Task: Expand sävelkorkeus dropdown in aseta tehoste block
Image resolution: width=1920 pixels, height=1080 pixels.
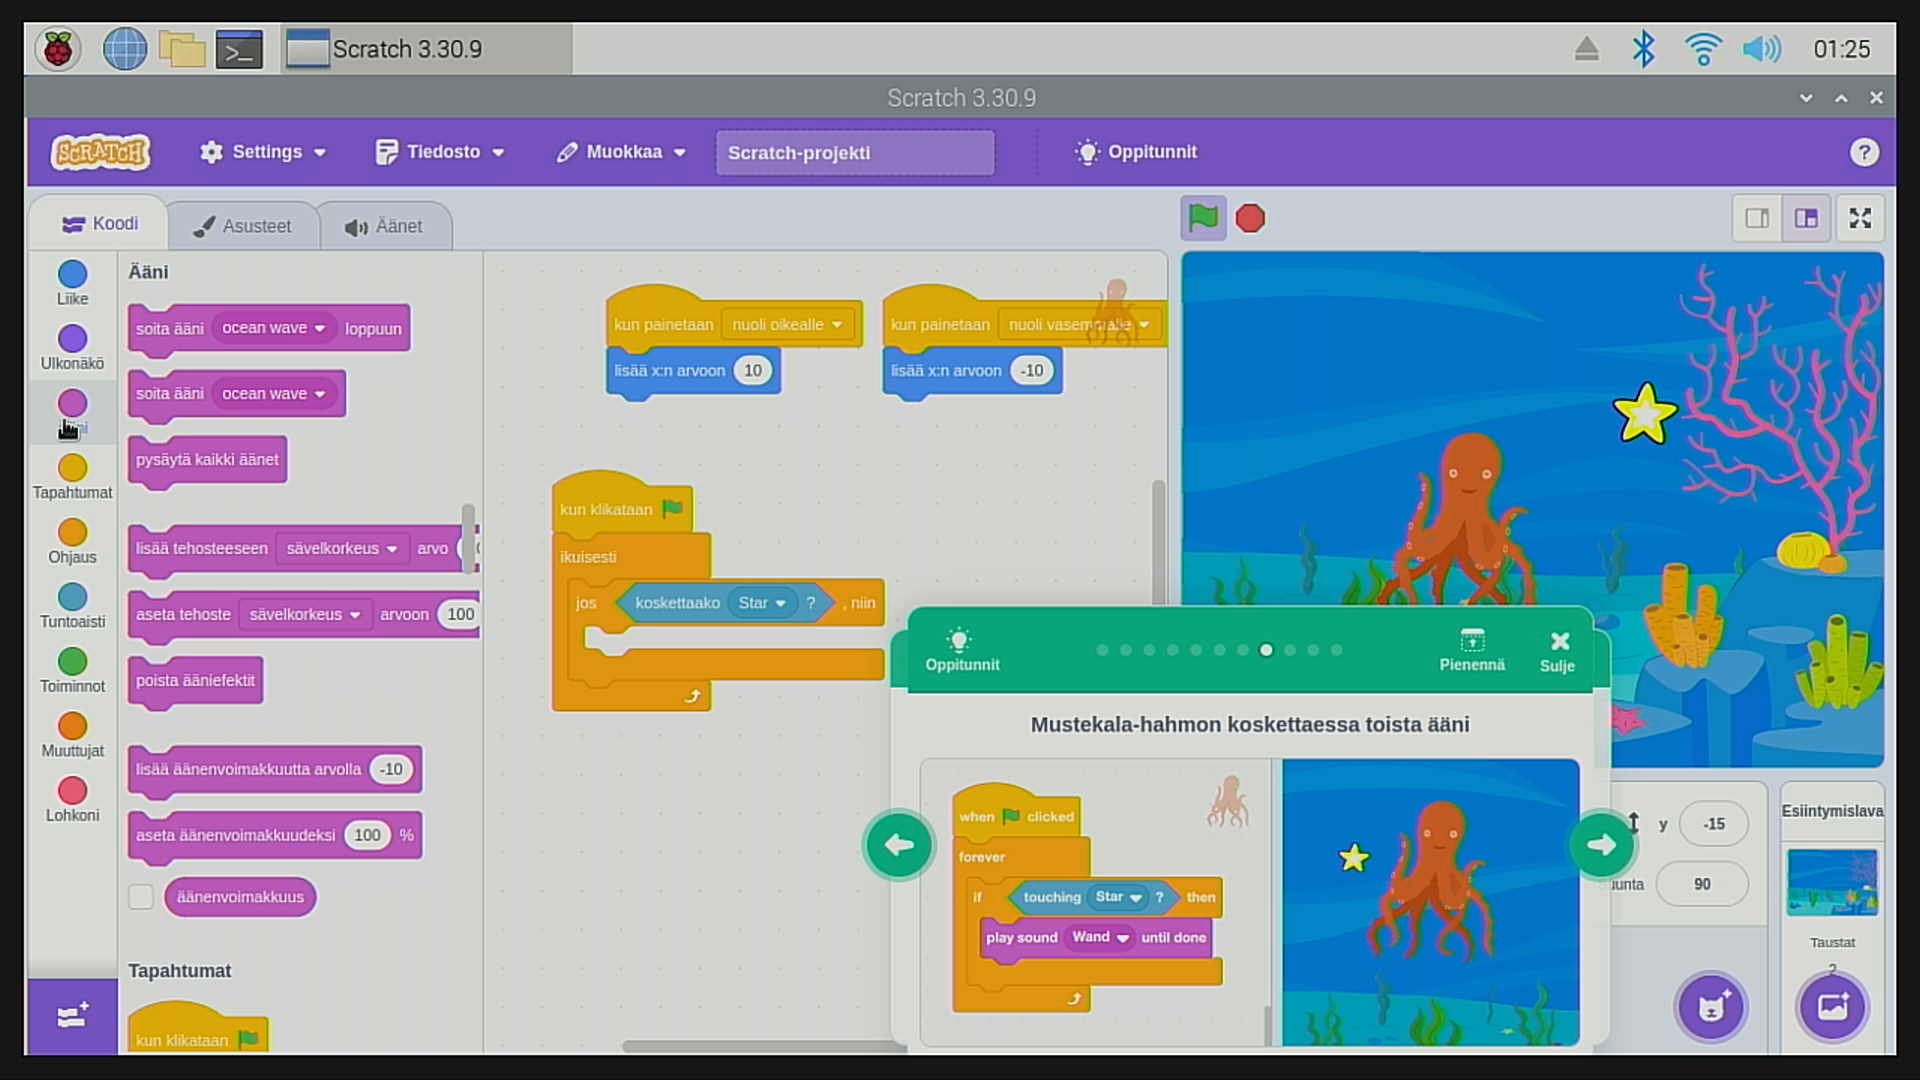Action: pyautogui.click(x=305, y=614)
